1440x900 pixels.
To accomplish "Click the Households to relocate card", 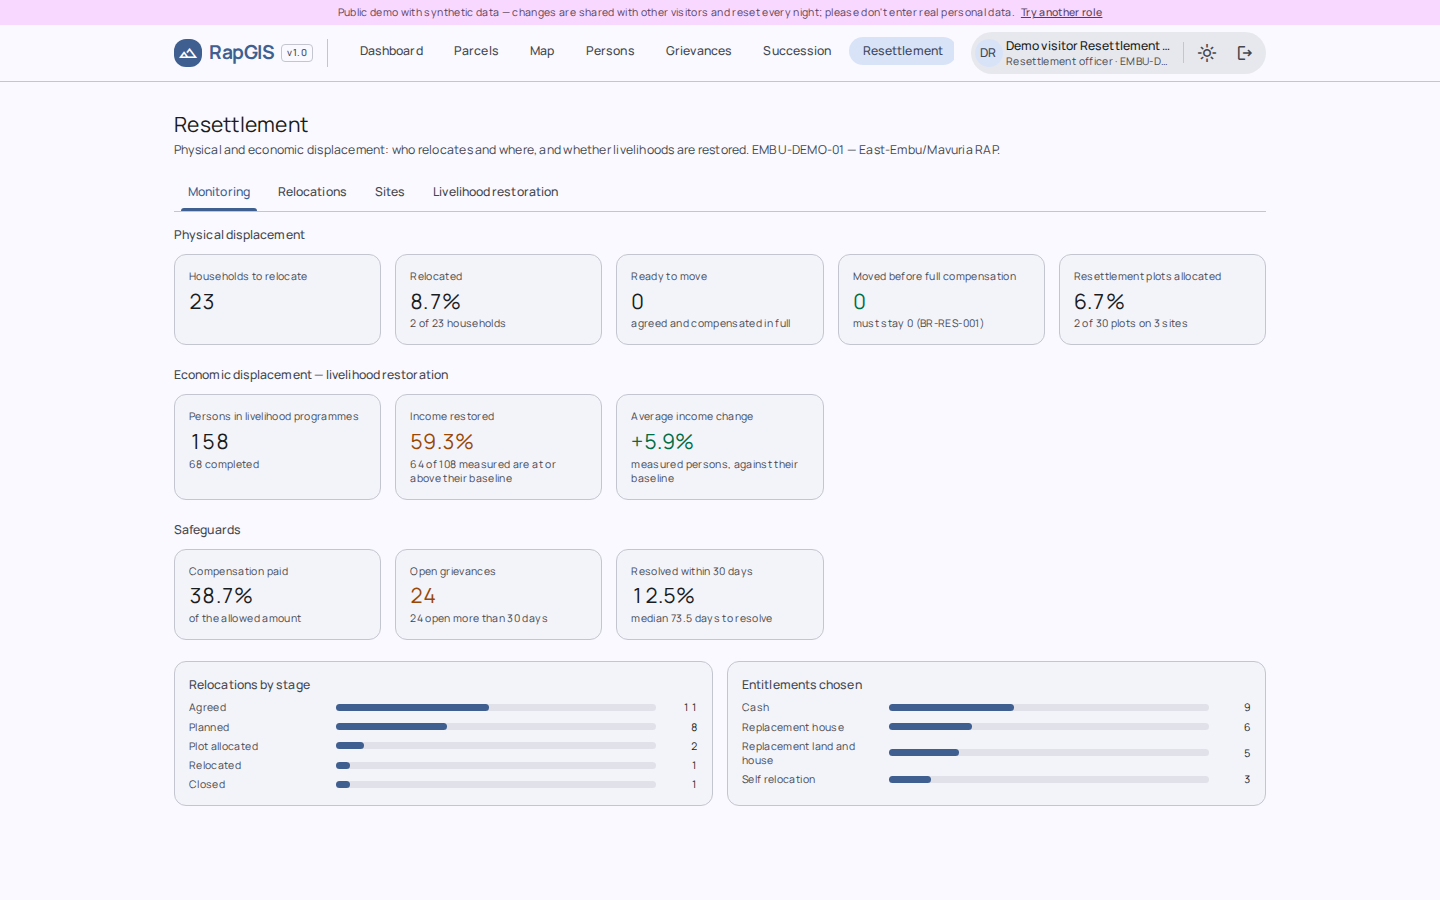I will 277,299.
